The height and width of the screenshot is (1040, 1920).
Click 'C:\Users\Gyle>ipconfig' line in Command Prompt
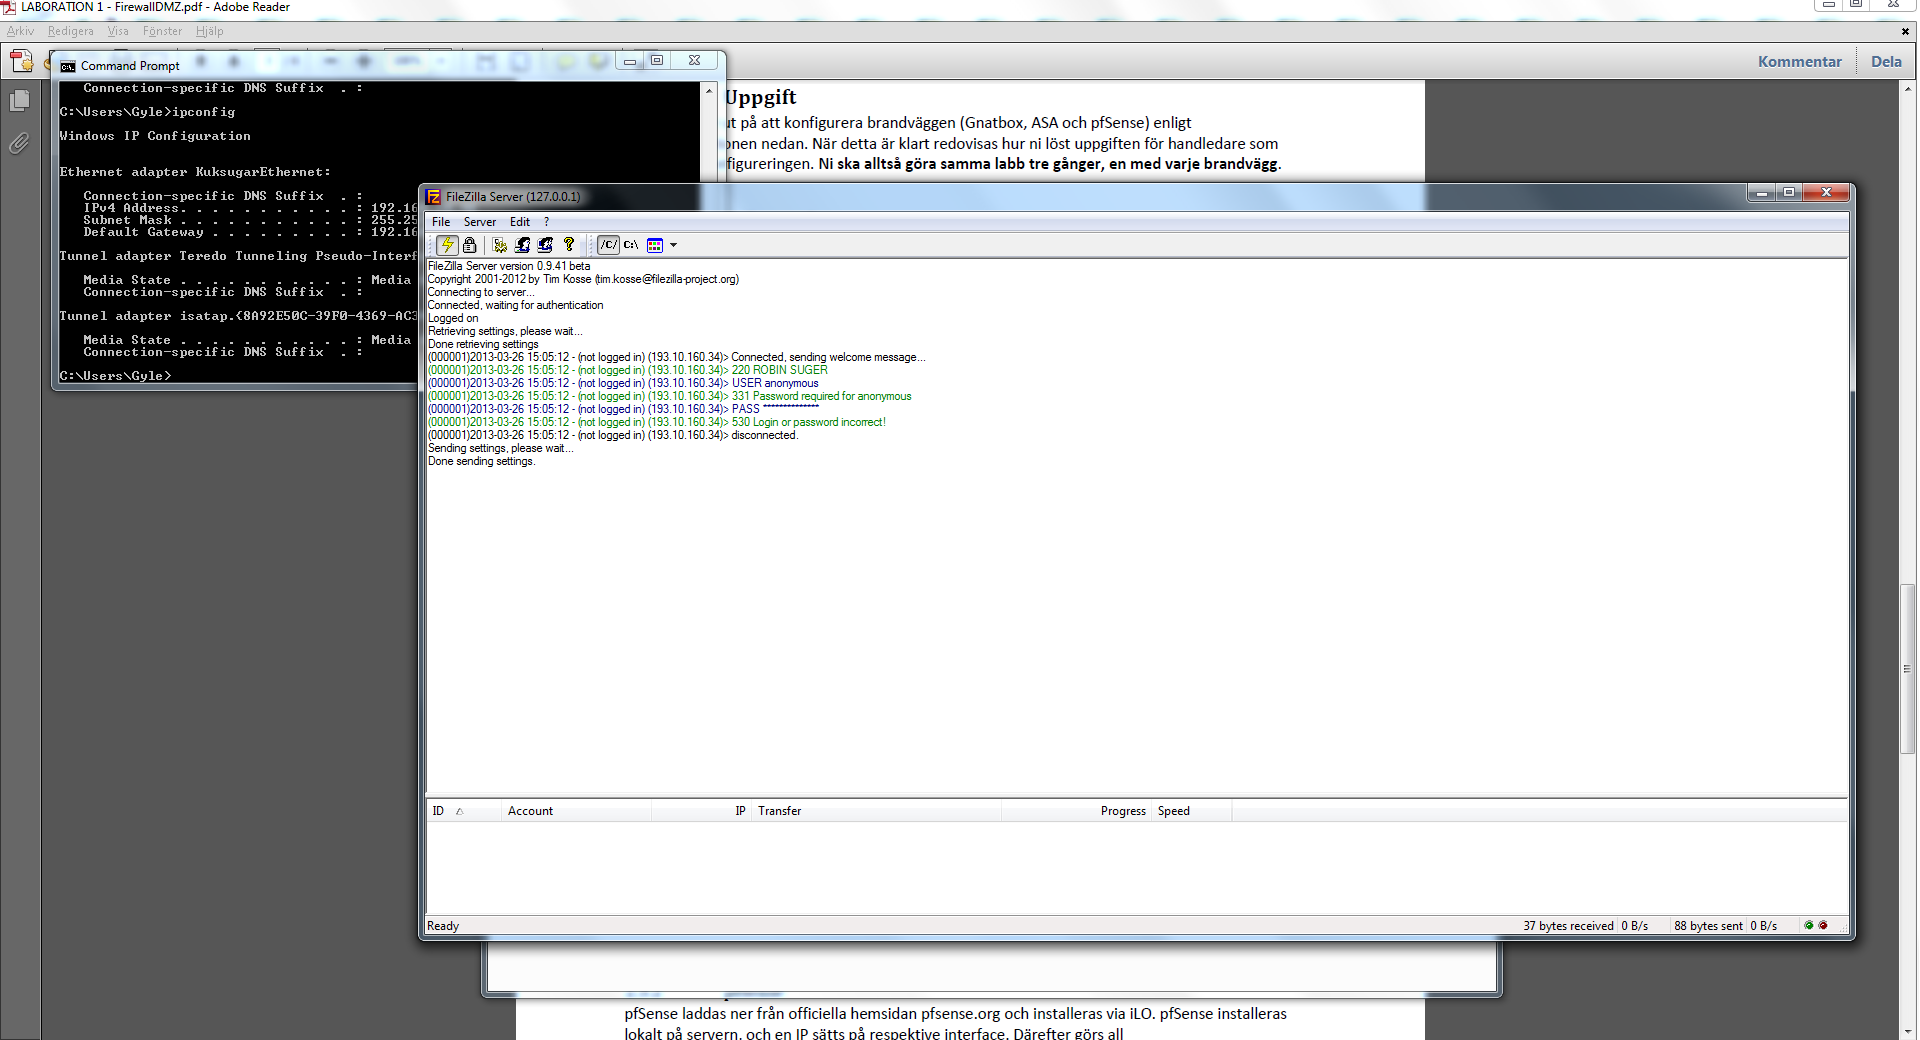[x=147, y=112]
